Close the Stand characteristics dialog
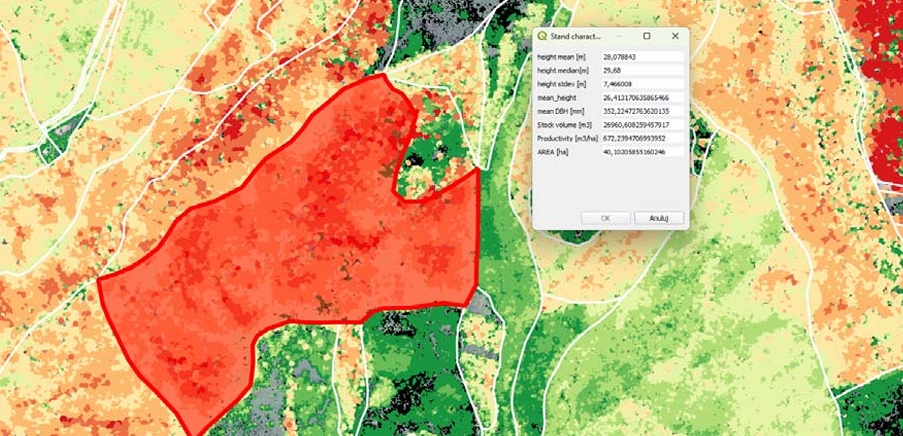Image resolution: width=903 pixels, height=436 pixels. pos(675,36)
